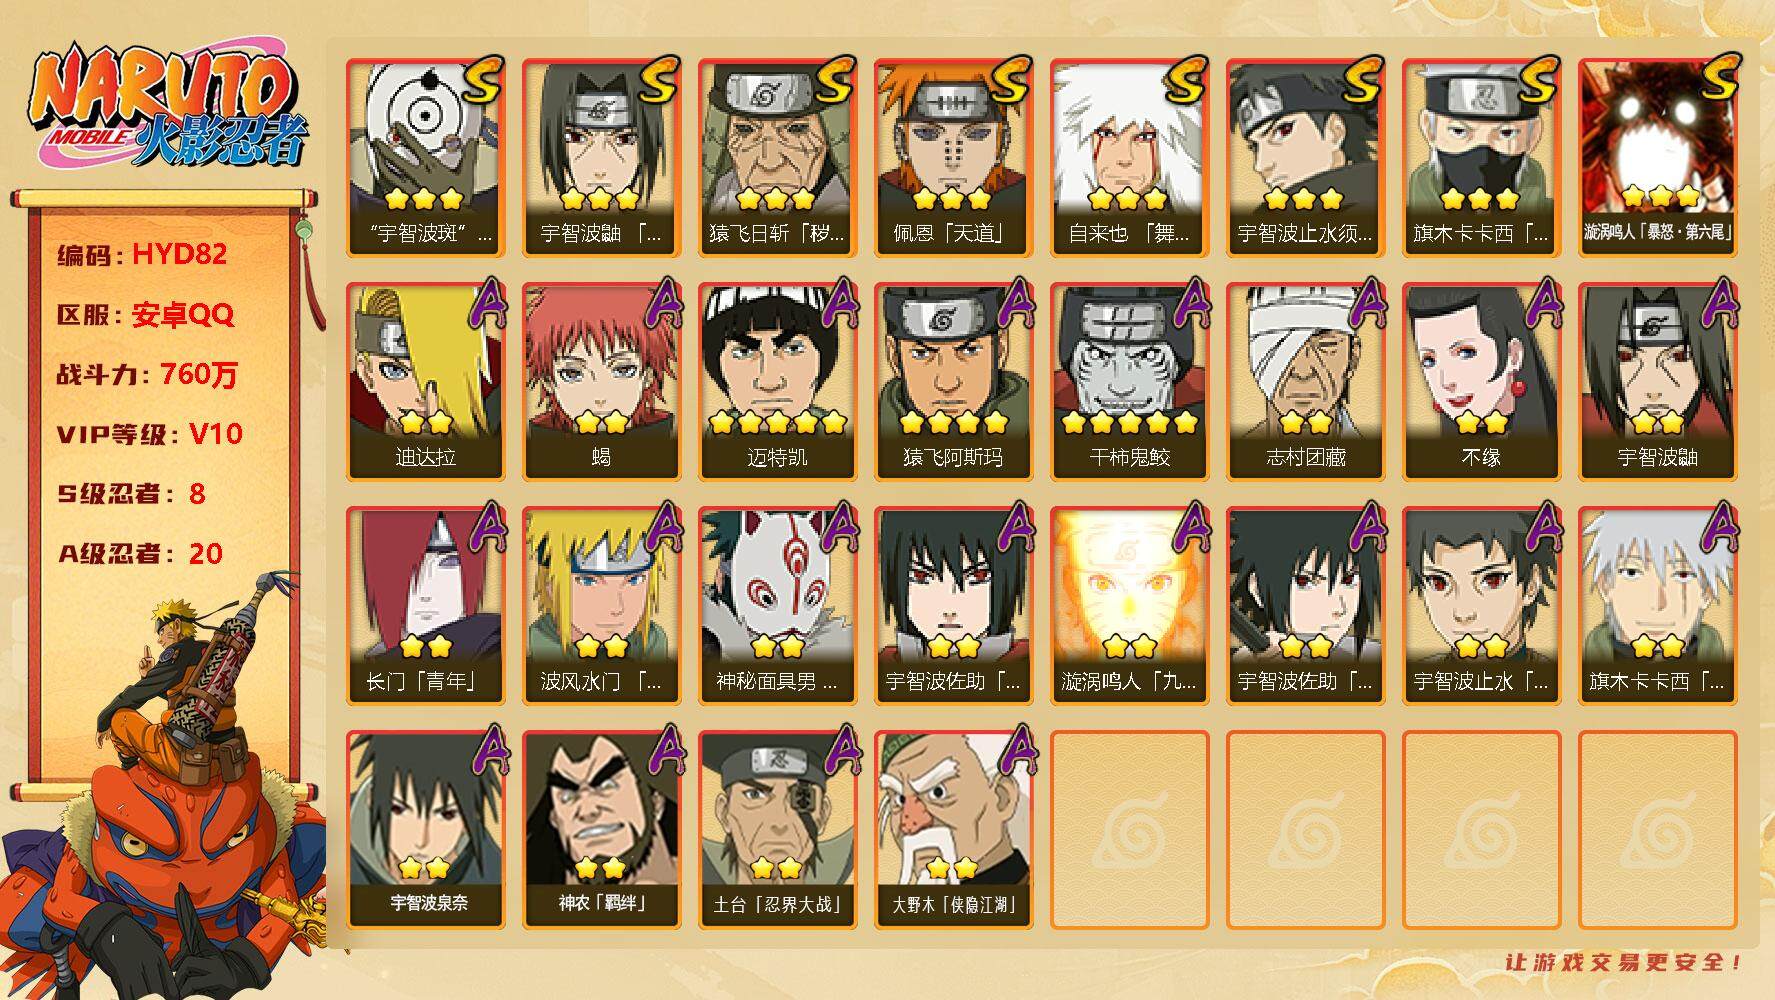Screen dimensions: 1775x1000
Task: Click the 编码 HYD82 account code text
Action: pyautogui.click(x=143, y=254)
